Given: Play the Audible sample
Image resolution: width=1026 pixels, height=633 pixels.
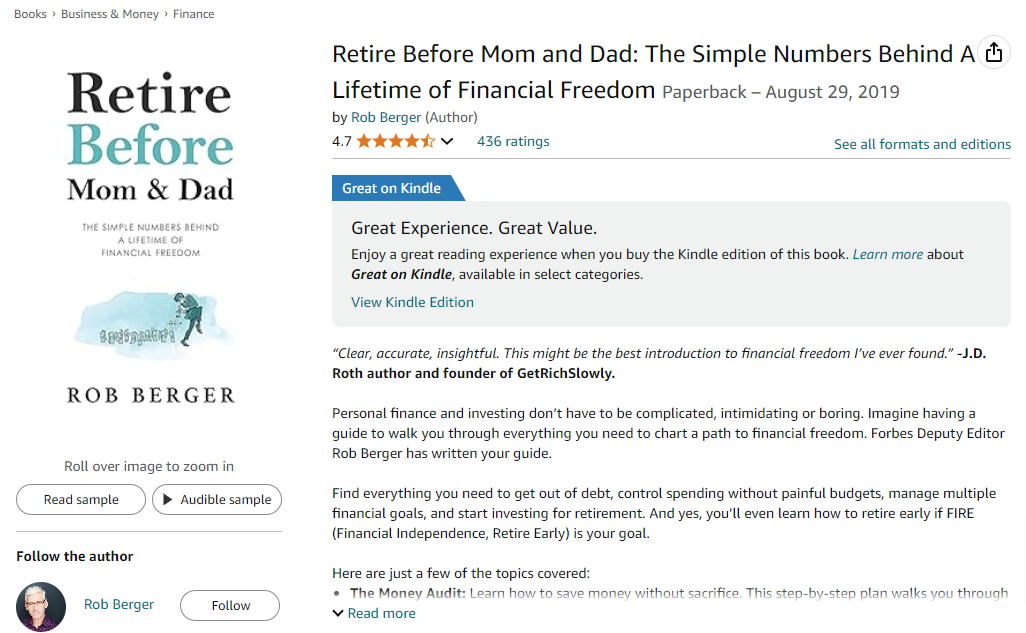Looking at the screenshot, I should click(217, 499).
